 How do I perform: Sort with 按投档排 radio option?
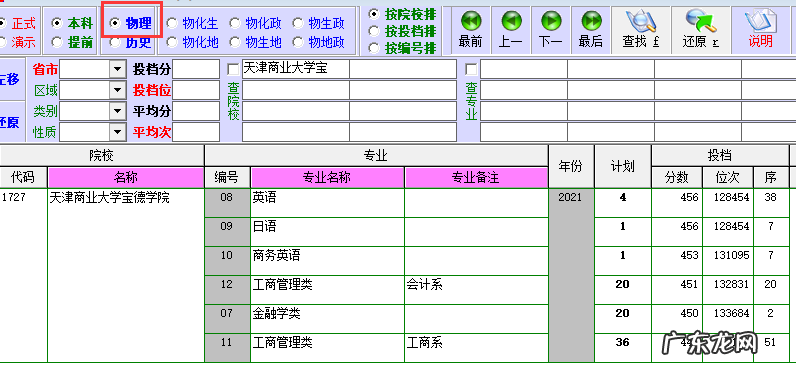[x=374, y=31]
